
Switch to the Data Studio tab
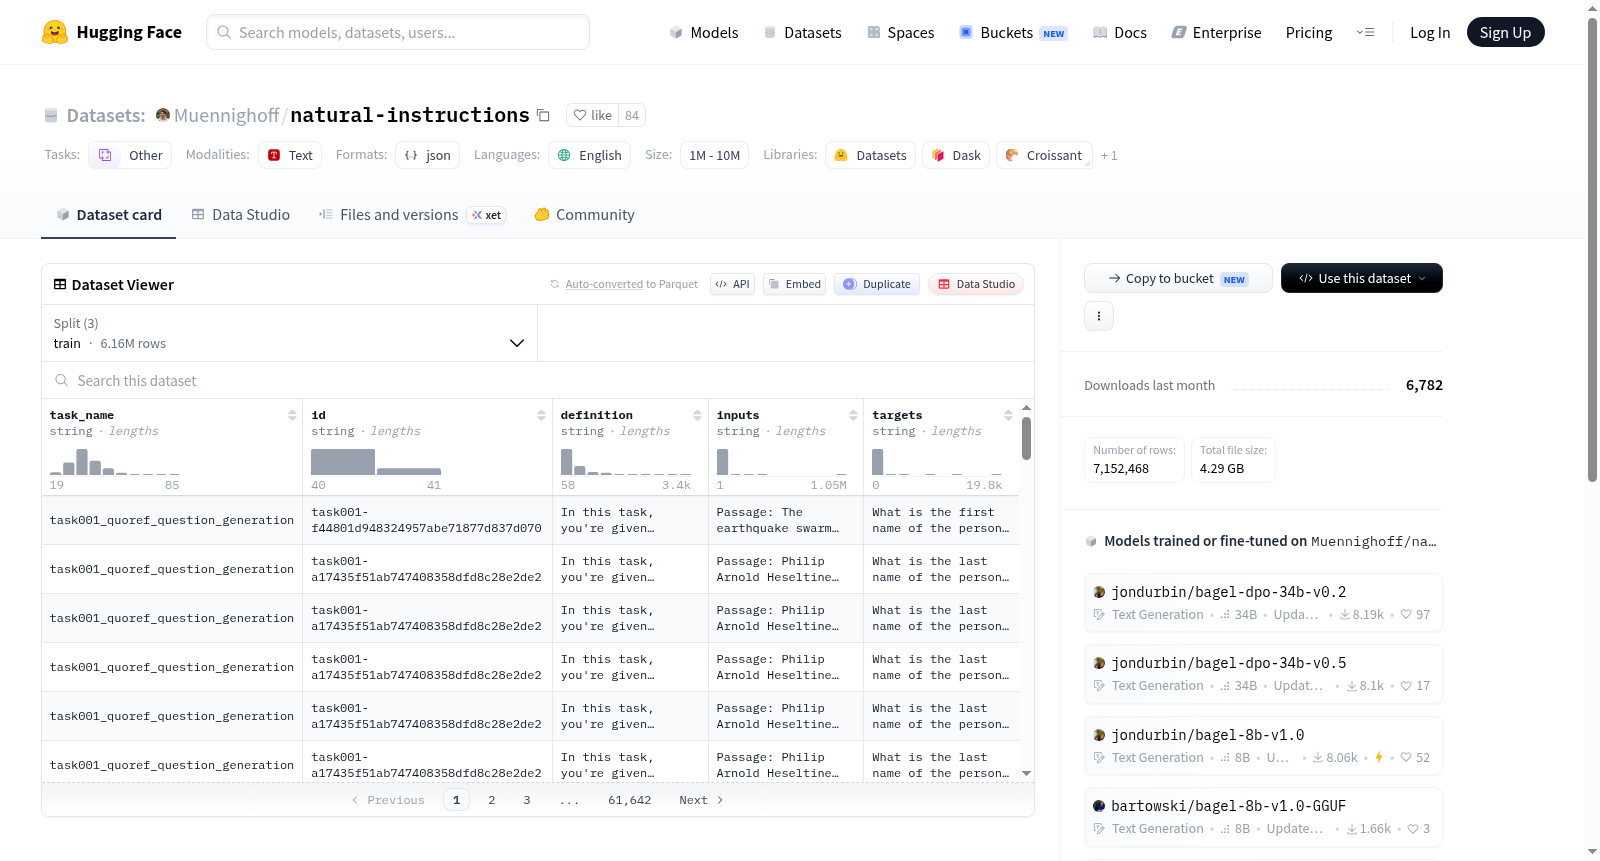241,215
